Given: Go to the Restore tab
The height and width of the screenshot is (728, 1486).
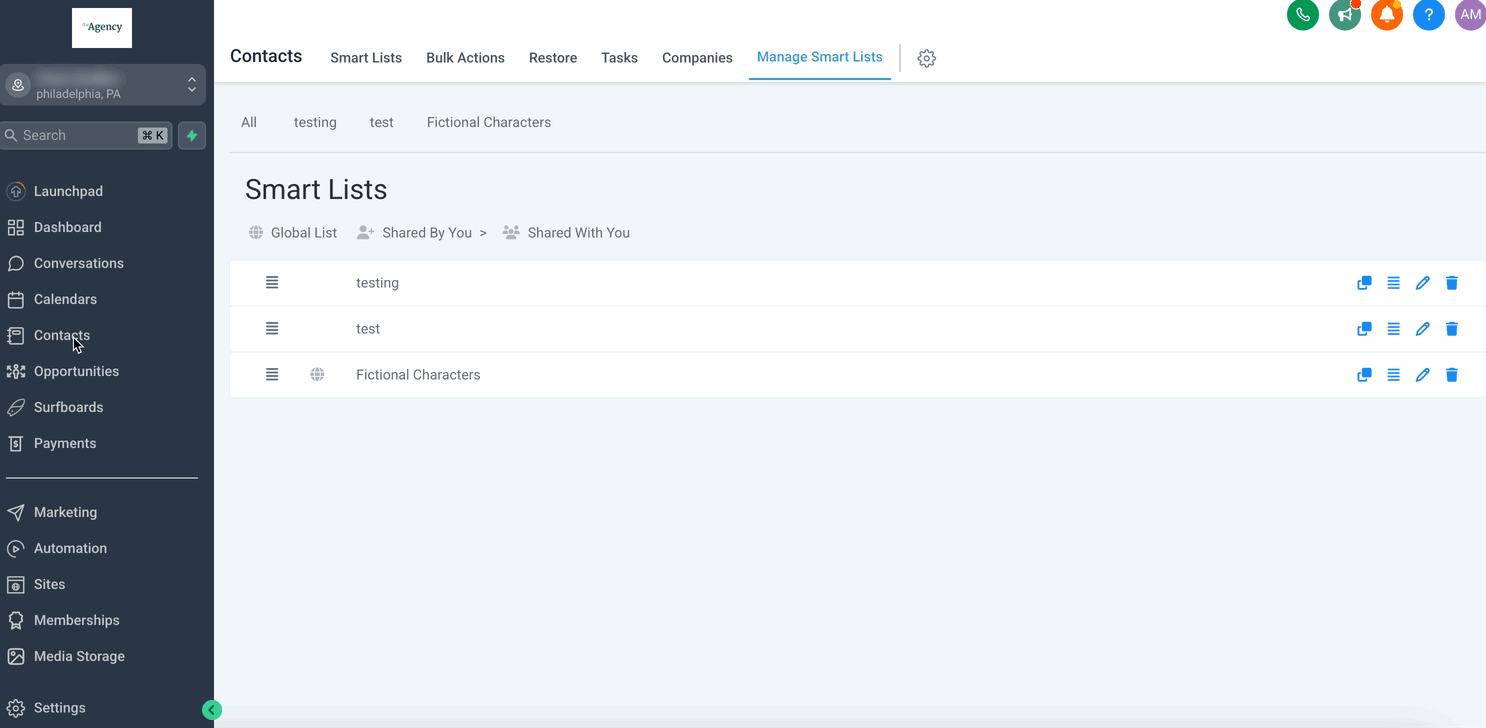Looking at the screenshot, I should click(553, 58).
